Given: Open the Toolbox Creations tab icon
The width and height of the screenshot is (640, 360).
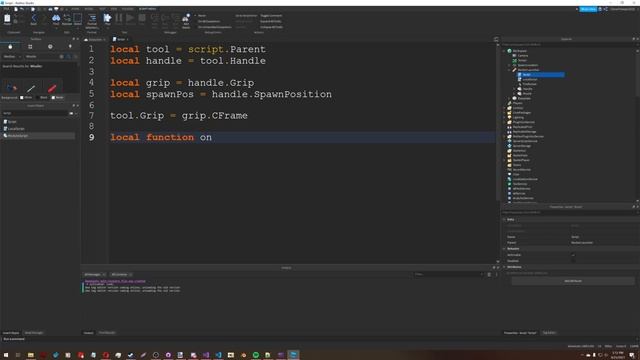Looking at the screenshot, I should coord(70,47).
